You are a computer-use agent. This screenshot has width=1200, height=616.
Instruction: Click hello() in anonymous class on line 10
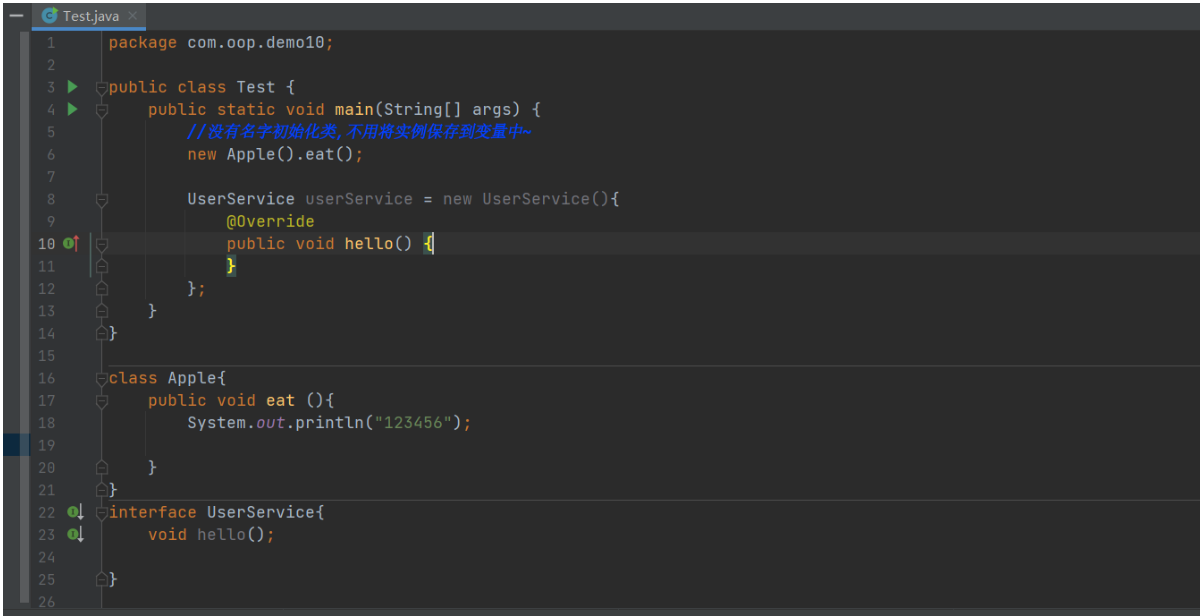(x=378, y=243)
